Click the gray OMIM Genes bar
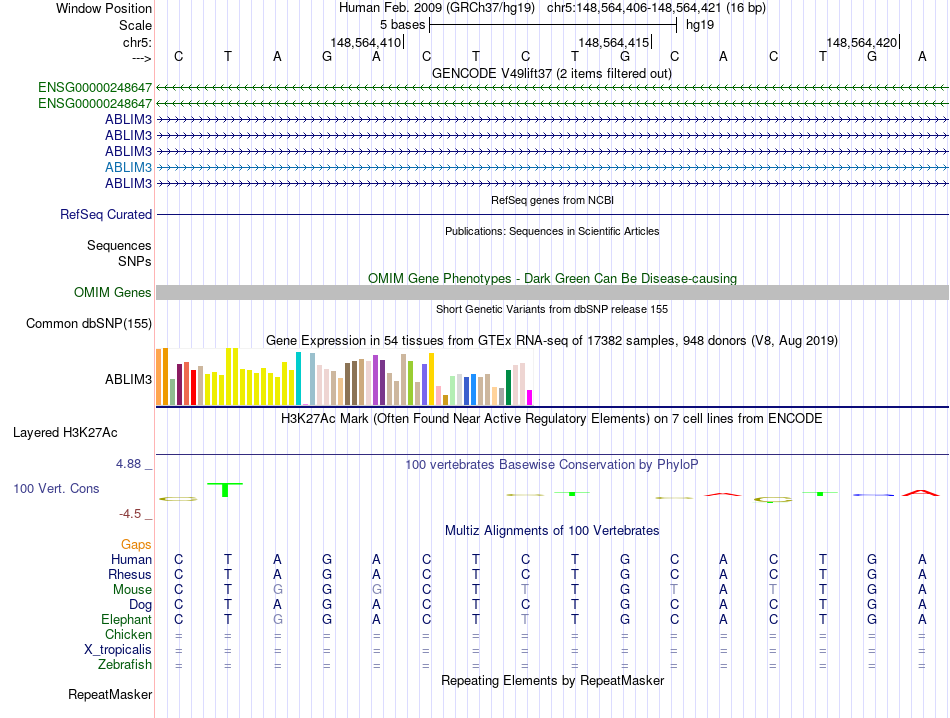This screenshot has width=950, height=718. click(552, 293)
